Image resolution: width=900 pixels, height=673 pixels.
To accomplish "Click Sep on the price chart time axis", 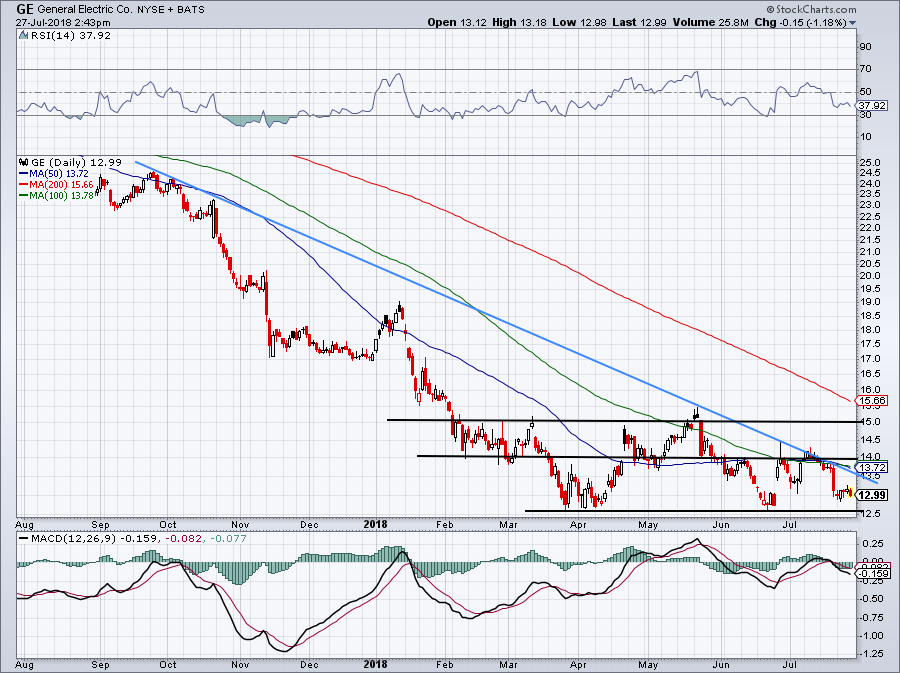I will 100,524.
